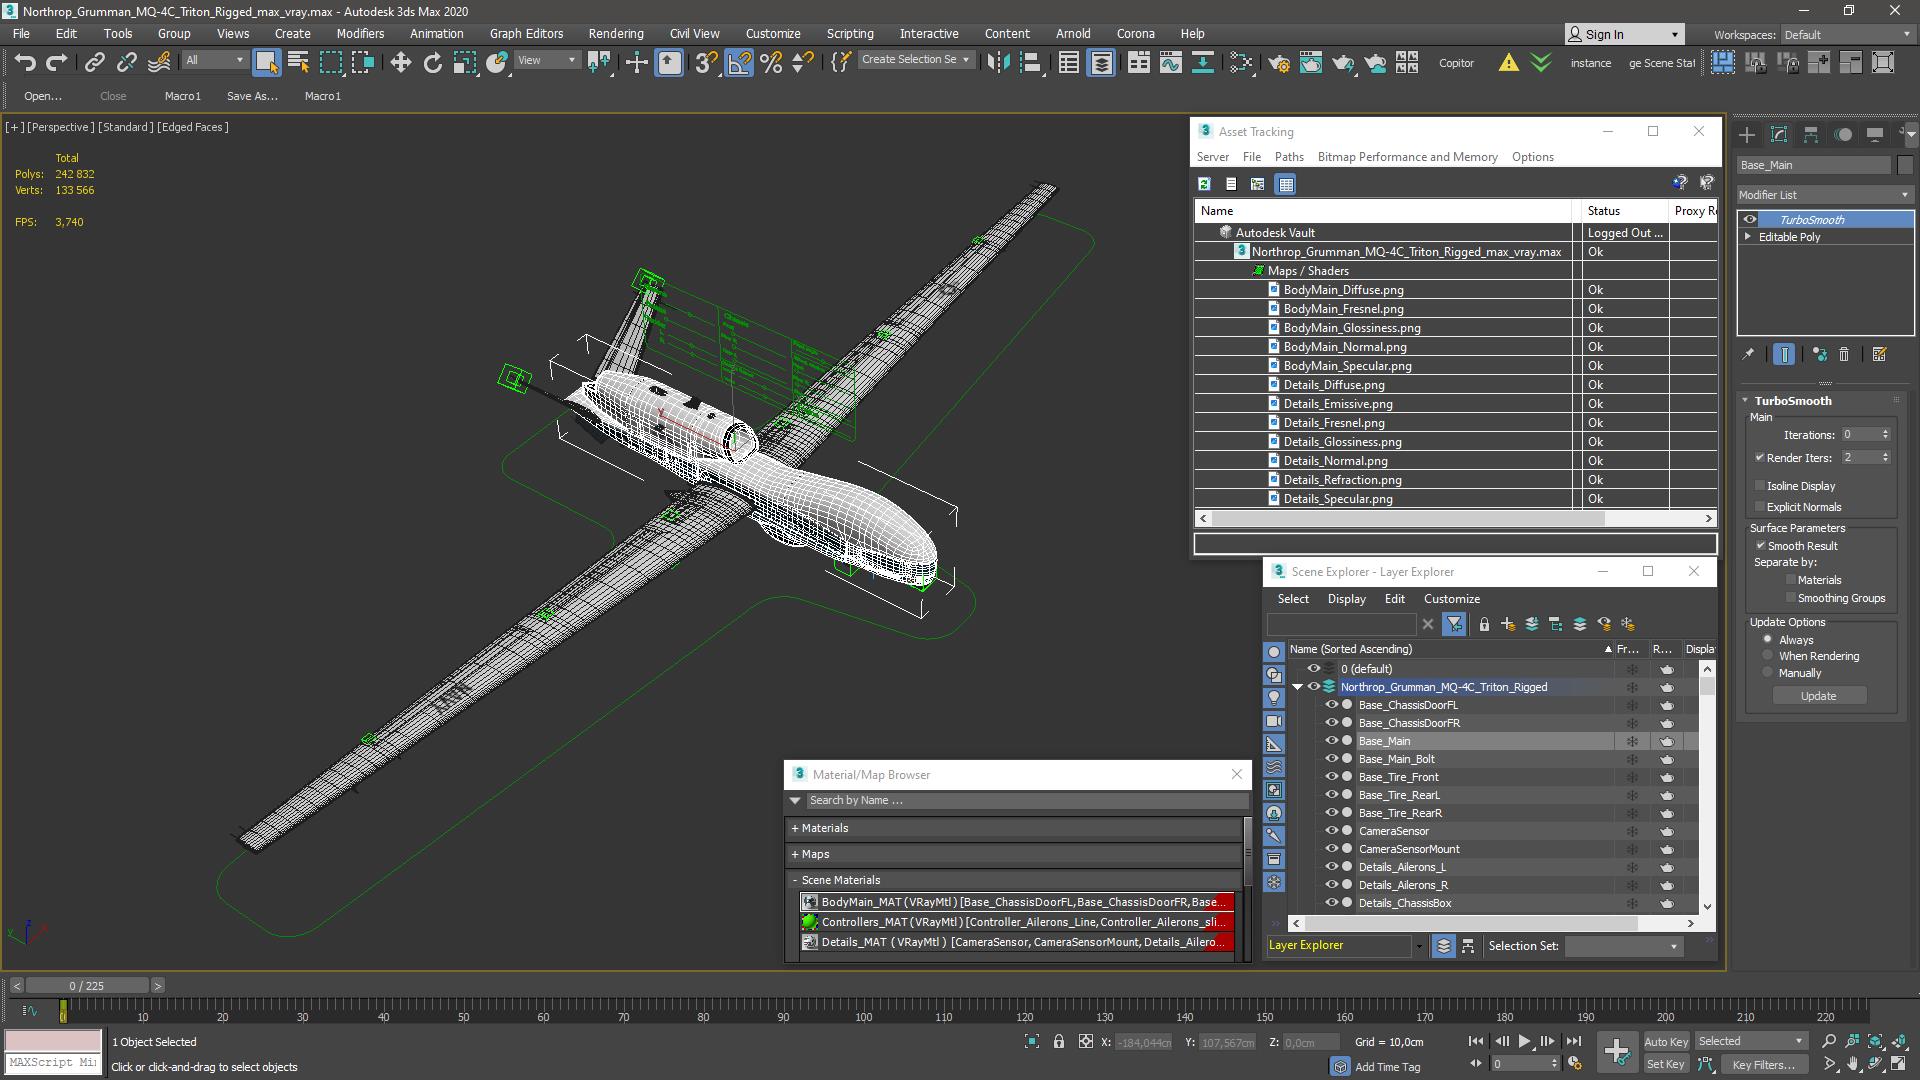Click the object color swatch beside Base_Main
Image resolution: width=1920 pixels, height=1080 pixels.
(x=1905, y=166)
